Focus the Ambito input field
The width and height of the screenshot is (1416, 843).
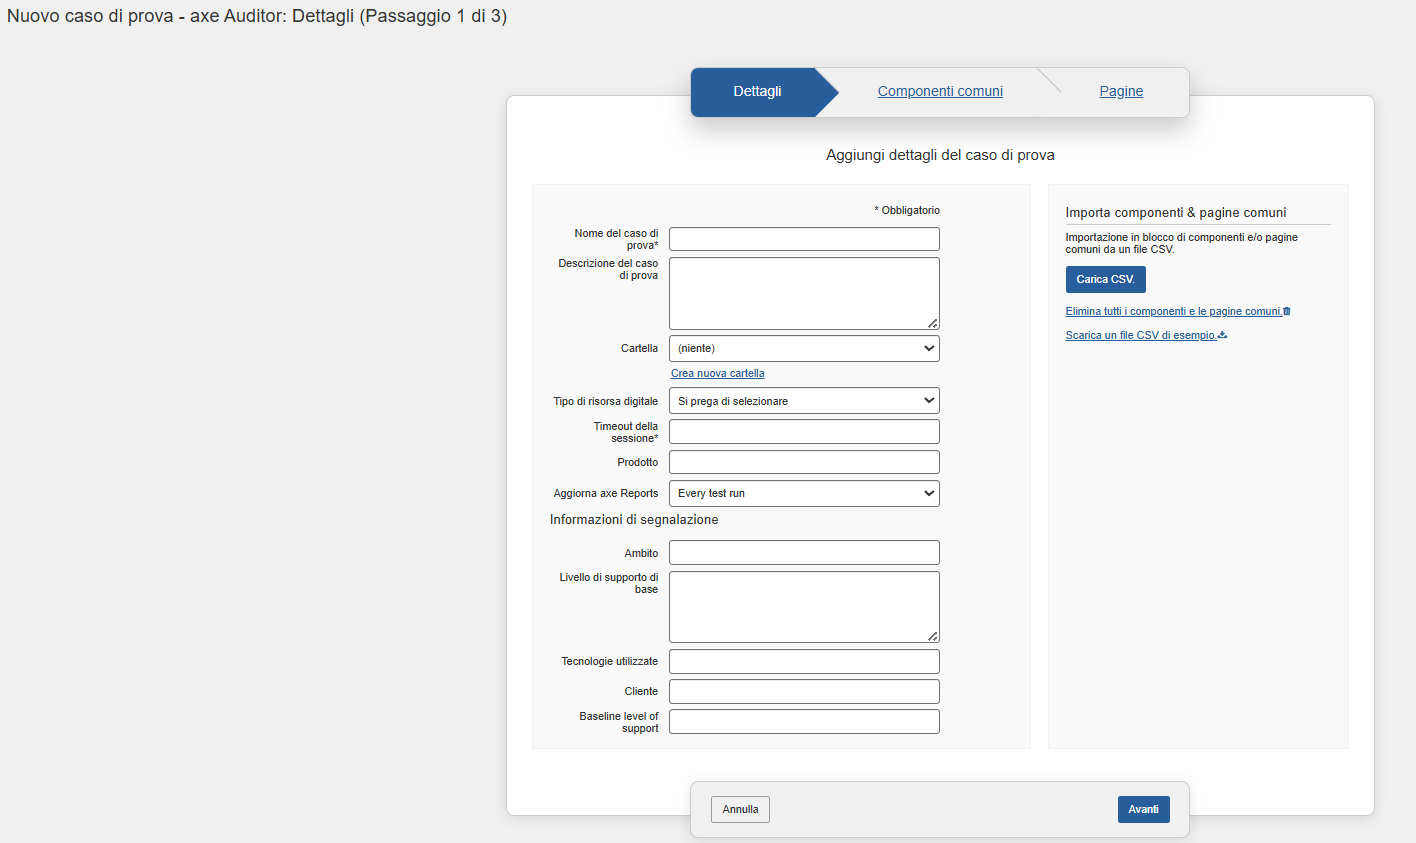tap(803, 552)
